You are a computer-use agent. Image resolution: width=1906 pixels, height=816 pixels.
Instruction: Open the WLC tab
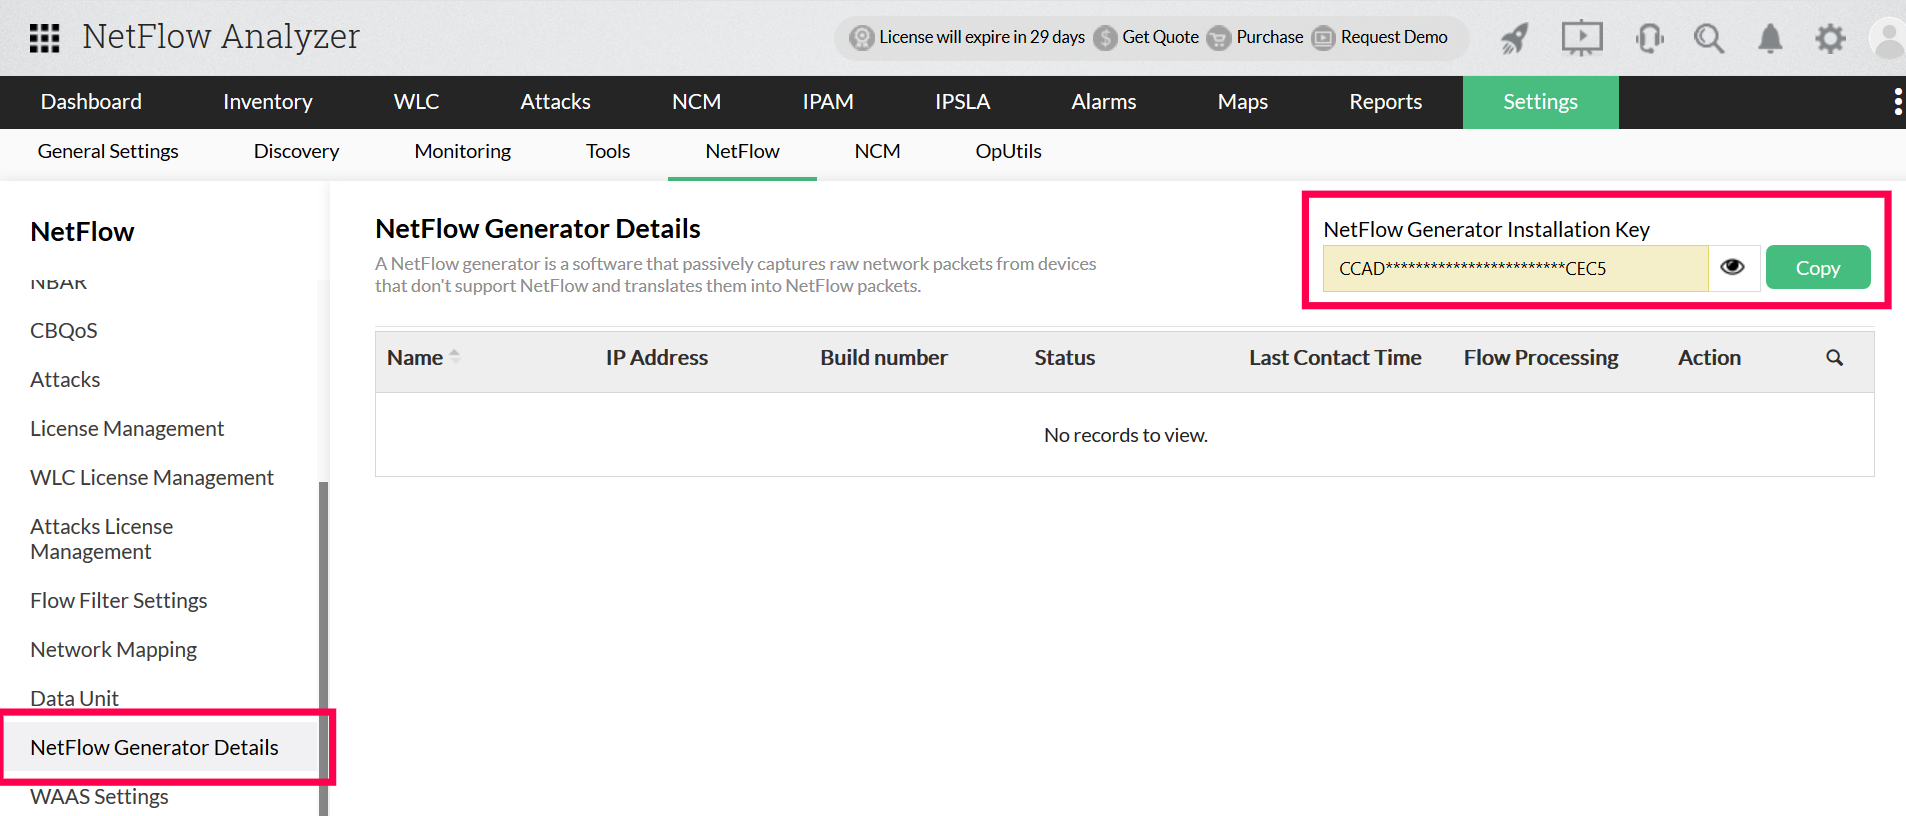click(x=416, y=102)
